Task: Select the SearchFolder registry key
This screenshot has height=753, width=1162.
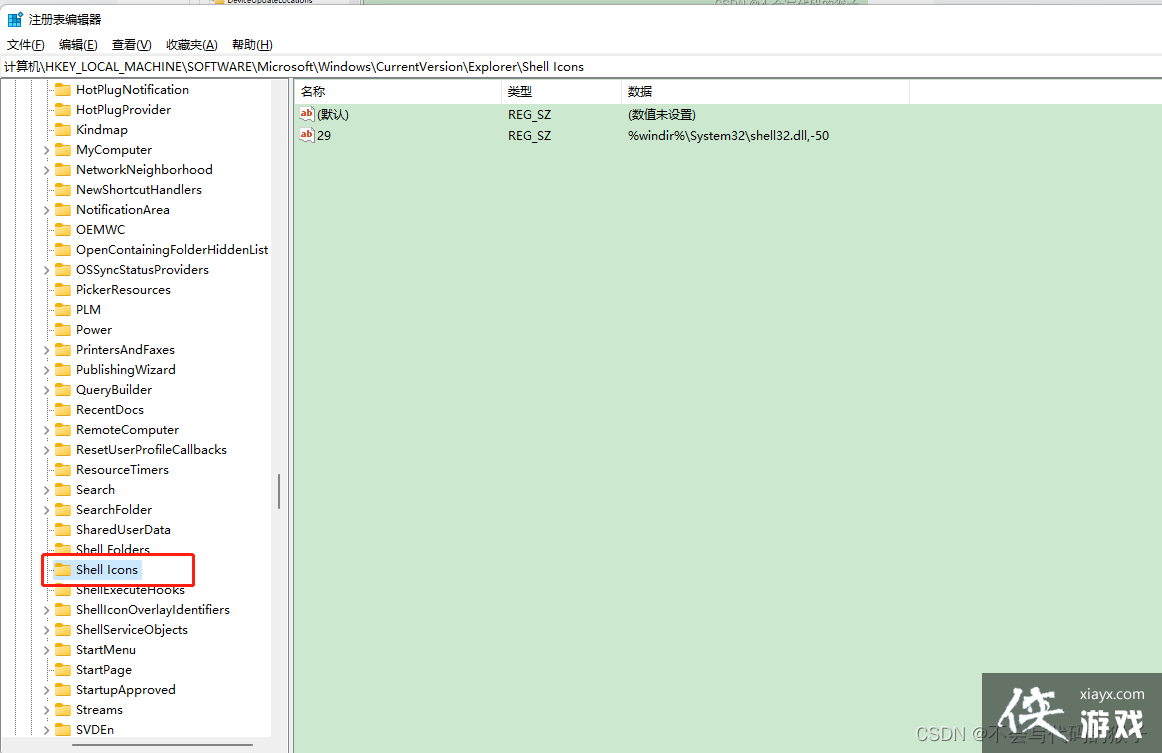Action: (114, 510)
